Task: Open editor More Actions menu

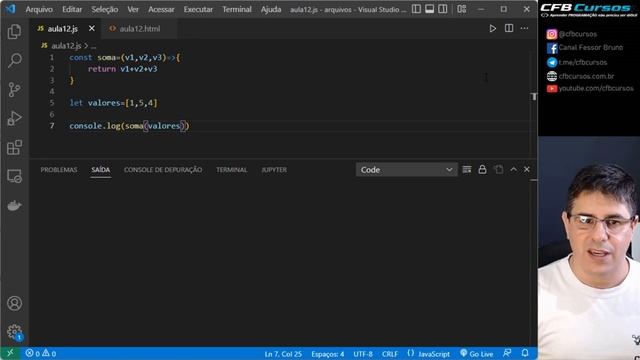Action: [x=524, y=28]
